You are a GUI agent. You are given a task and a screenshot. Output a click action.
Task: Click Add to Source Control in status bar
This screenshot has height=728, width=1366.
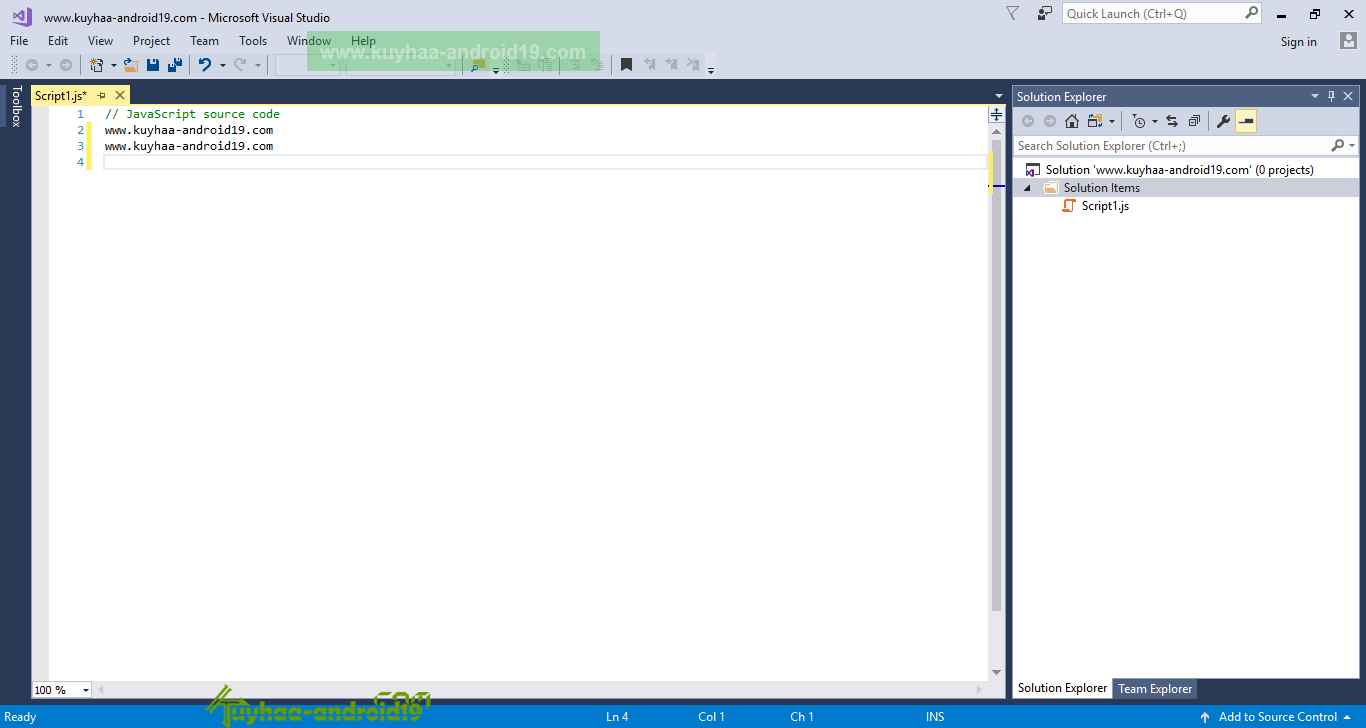(1278, 716)
